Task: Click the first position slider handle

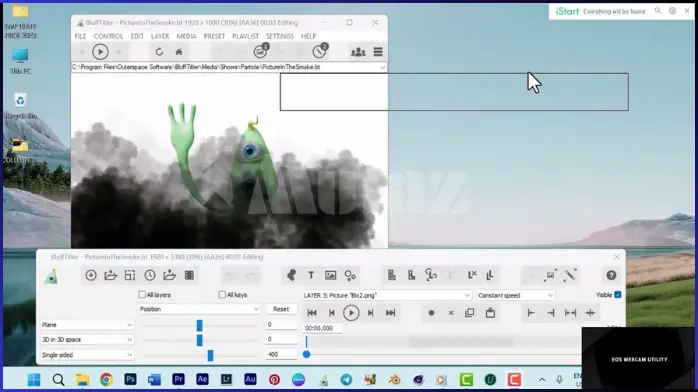Action: 199,326
